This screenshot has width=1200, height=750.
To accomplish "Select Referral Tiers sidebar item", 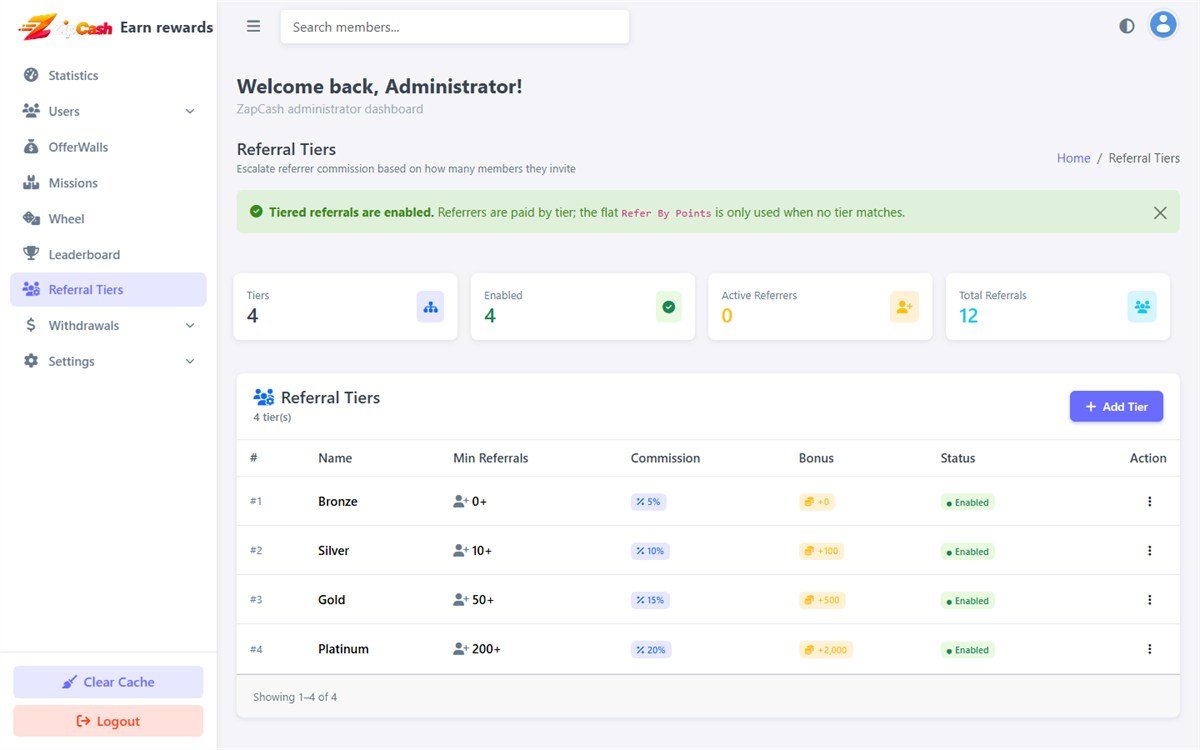I will [108, 290].
